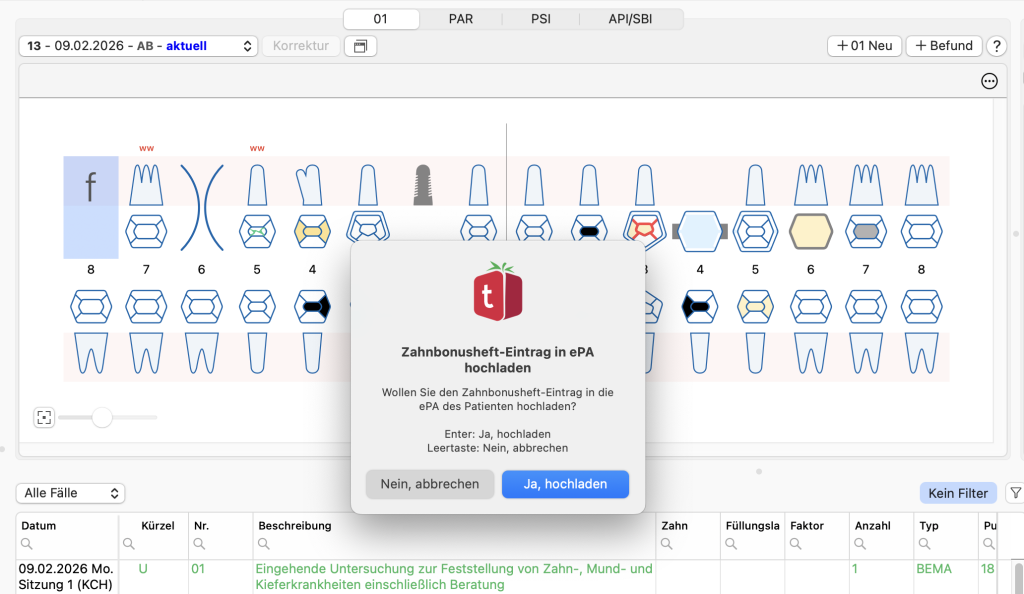Click the fit-to-view zoom icon
Image resolution: width=1024 pixels, height=594 pixels.
(x=43, y=417)
